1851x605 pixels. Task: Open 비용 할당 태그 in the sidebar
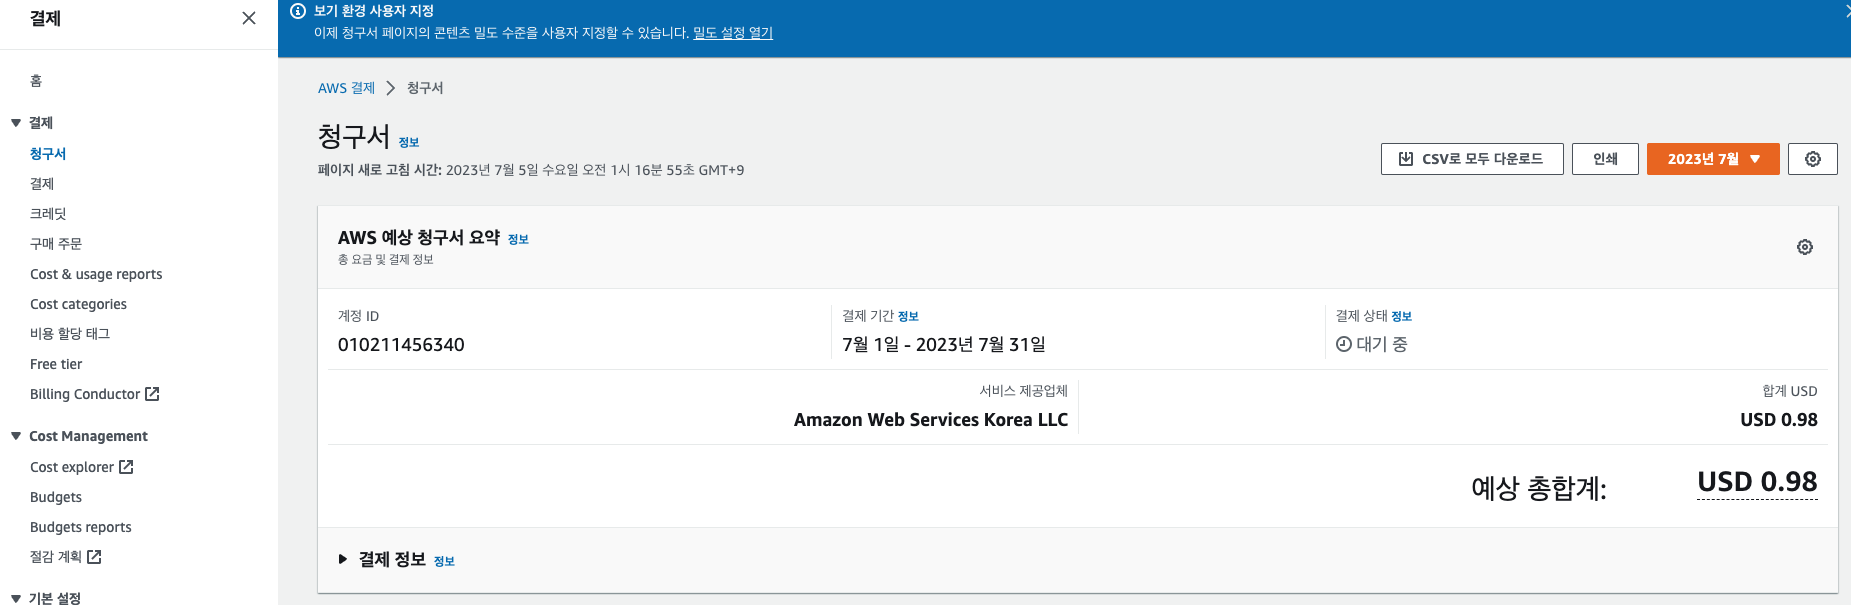click(x=70, y=333)
